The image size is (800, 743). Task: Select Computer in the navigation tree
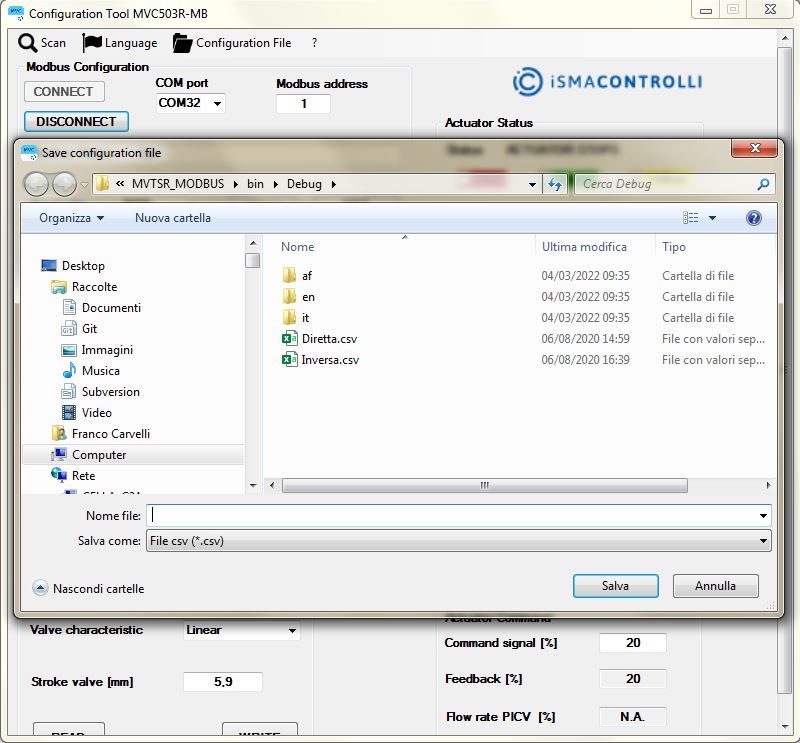coord(99,455)
